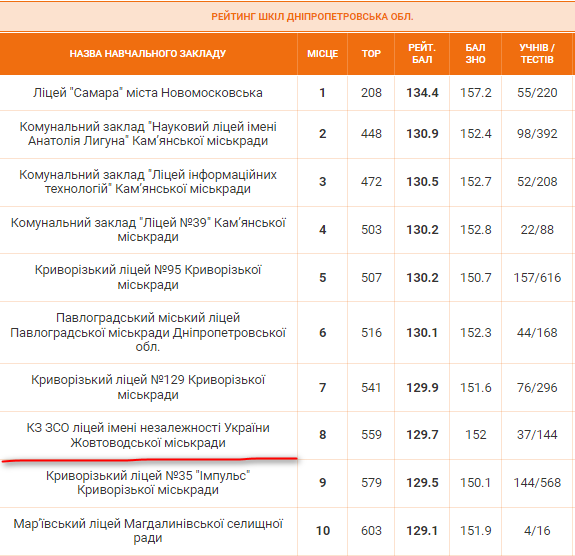Image resolution: width=575 pixels, height=556 pixels.
Task: Open 'КЗ ЗСО ліцей імені незалежності України' entry
Action: [x=148, y=435]
